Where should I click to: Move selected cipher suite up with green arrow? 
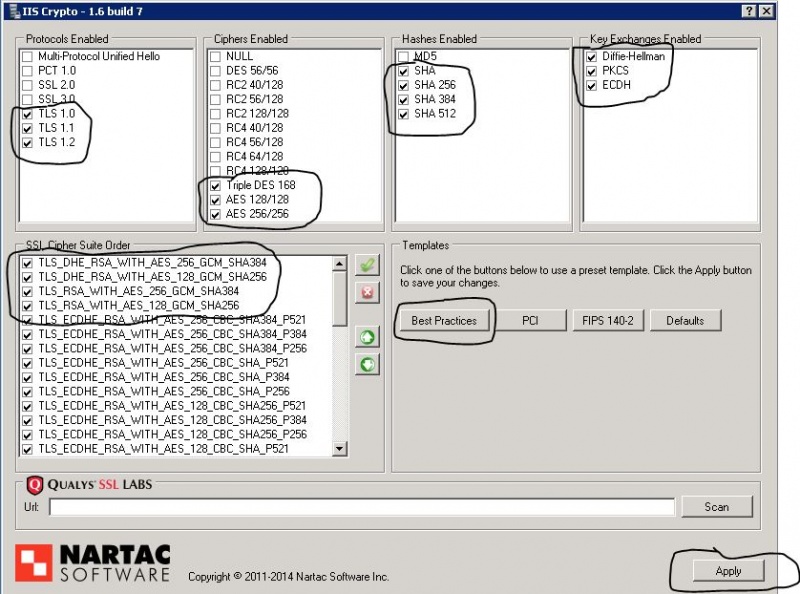pyautogui.click(x=367, y=337)
